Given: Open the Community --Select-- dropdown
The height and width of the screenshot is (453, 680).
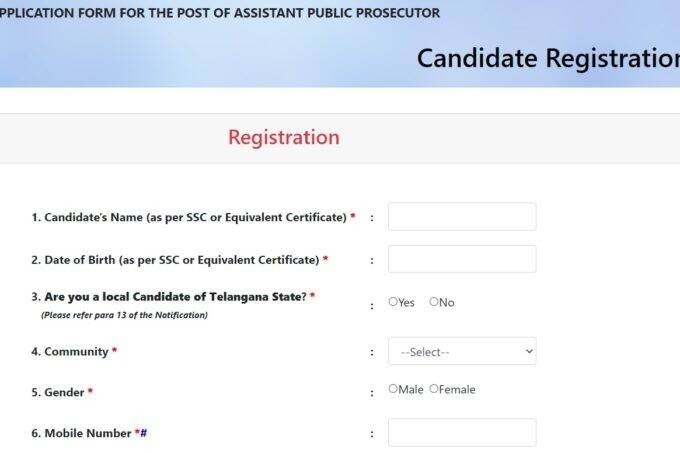Looking at the screenshot, I should coord(461,352).
